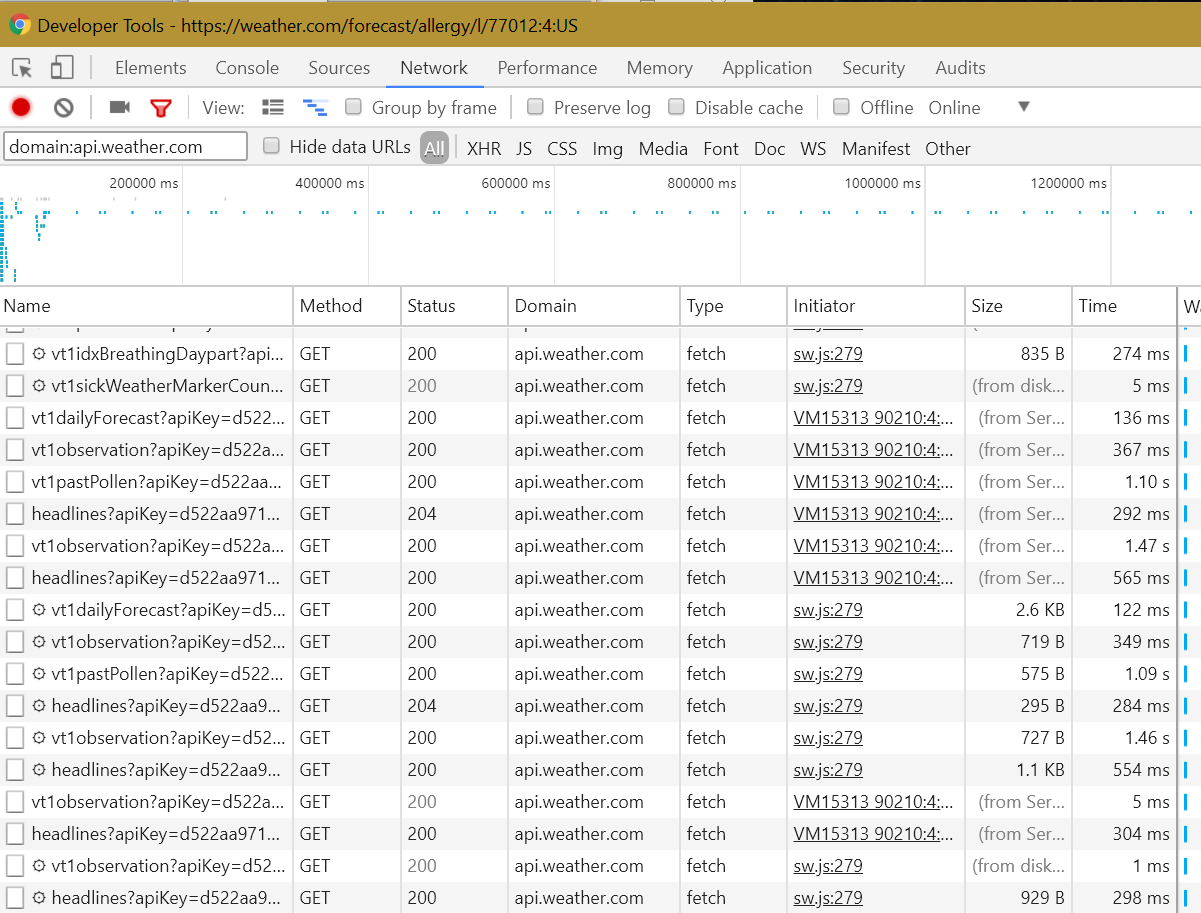Viewport: 1201px width, 913px height.
Task: Filter requests by Media
Action: pos(663,149)
